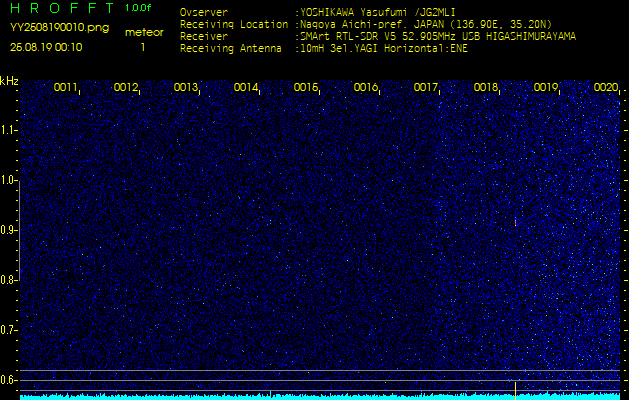Click the 0020 time marker
This screenshot has width=629, height=400.
[605, 87]
